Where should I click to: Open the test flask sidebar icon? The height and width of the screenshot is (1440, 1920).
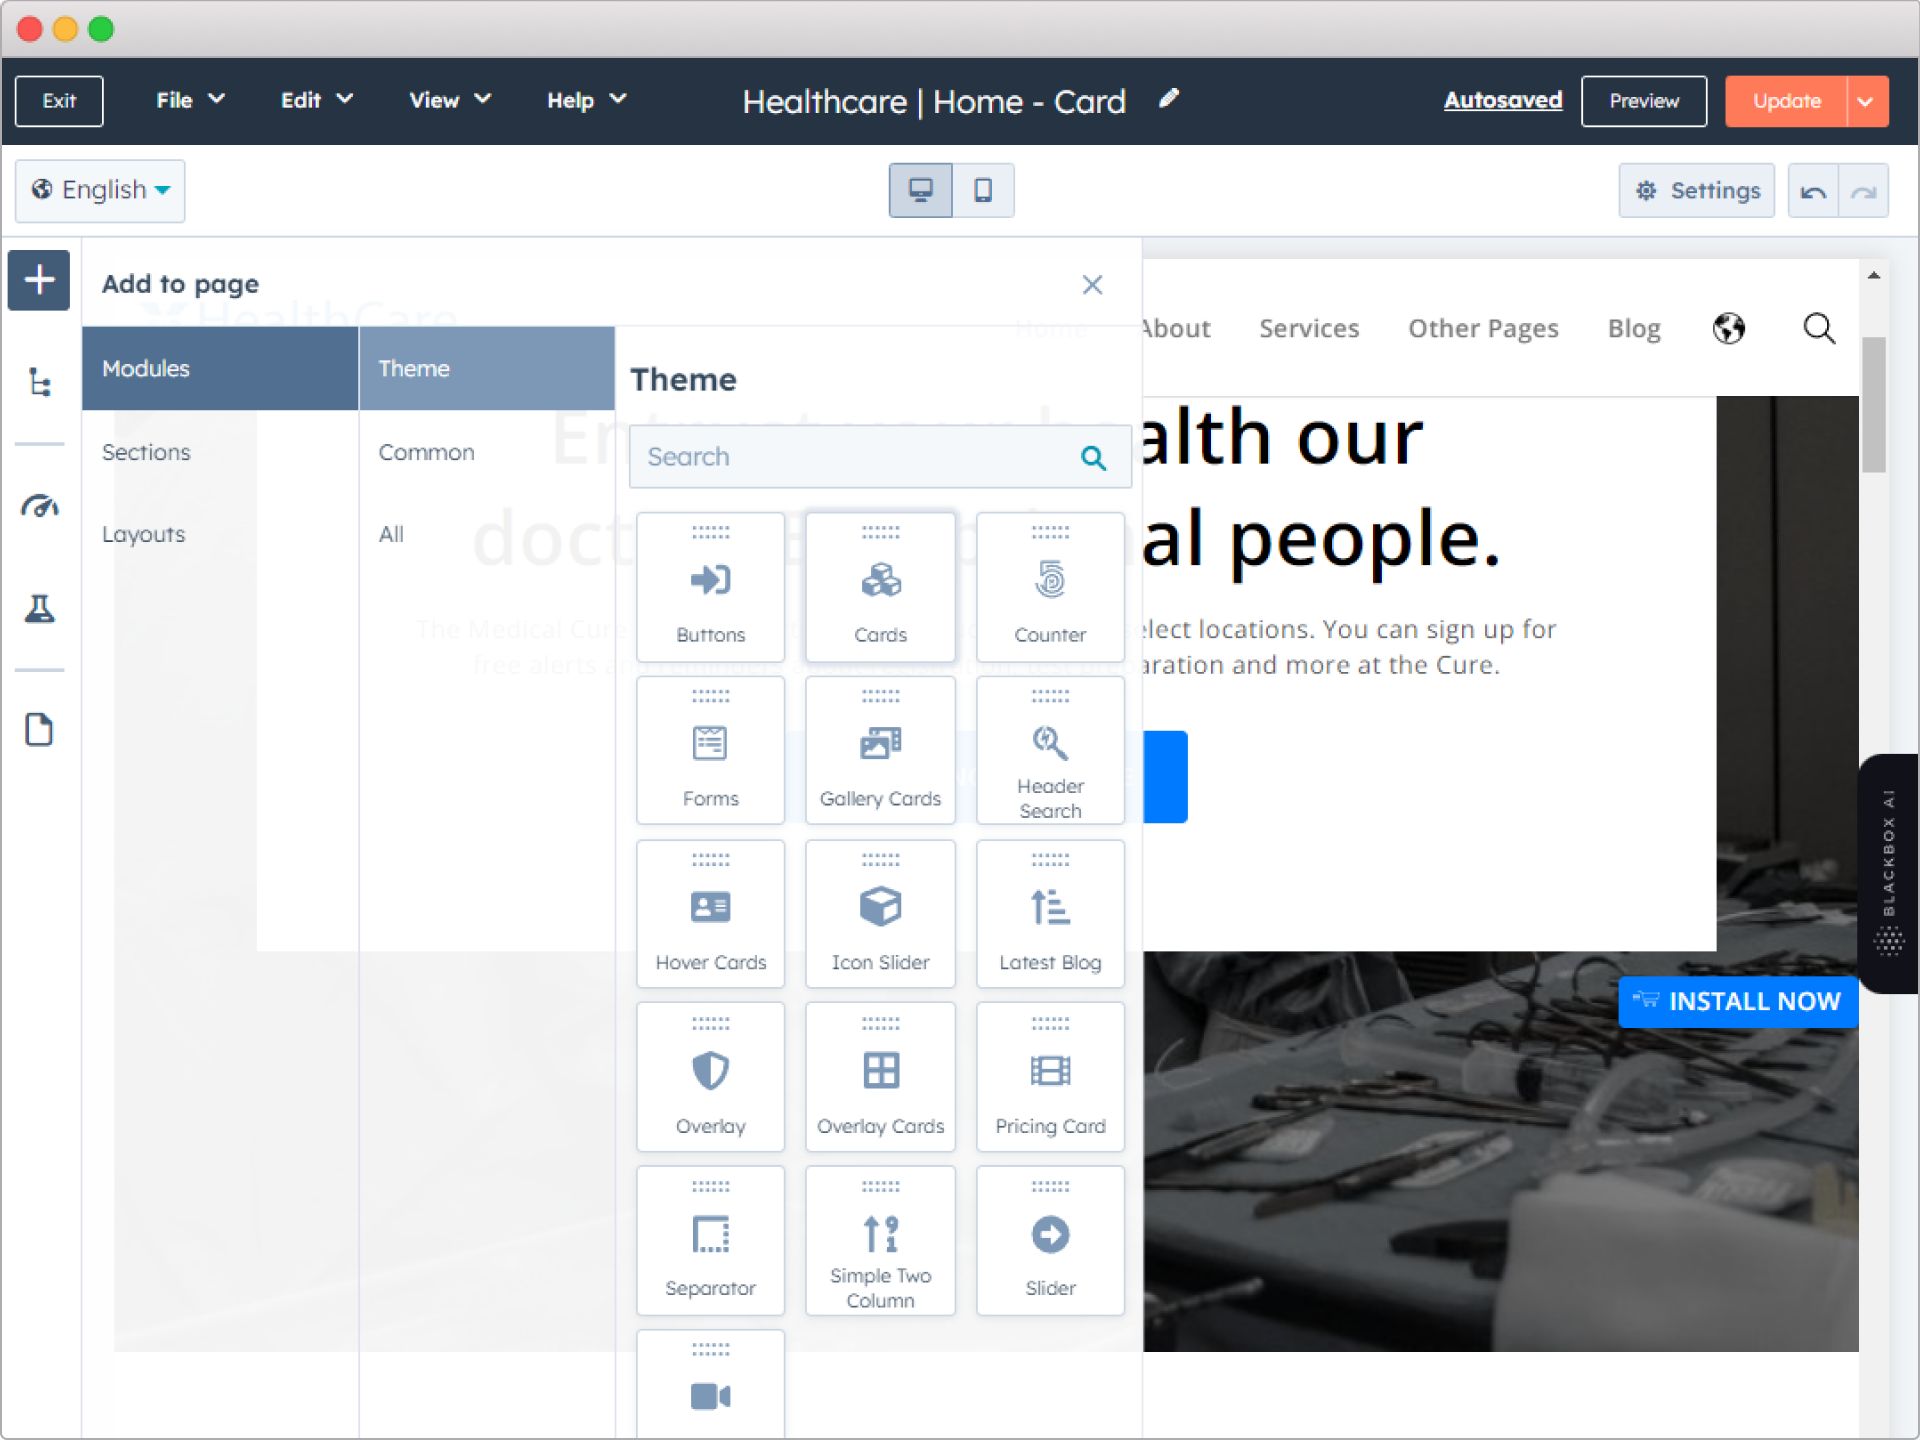click(39, 608)
